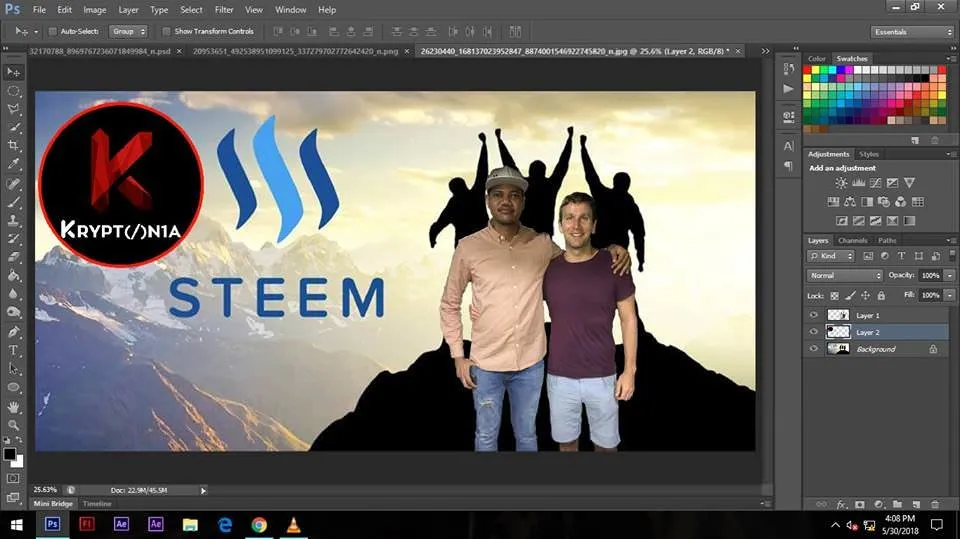The width and height of the screenshot is (960, 539).
Task: Hide Layer 1 visibility eye
Action: point(814,315)
